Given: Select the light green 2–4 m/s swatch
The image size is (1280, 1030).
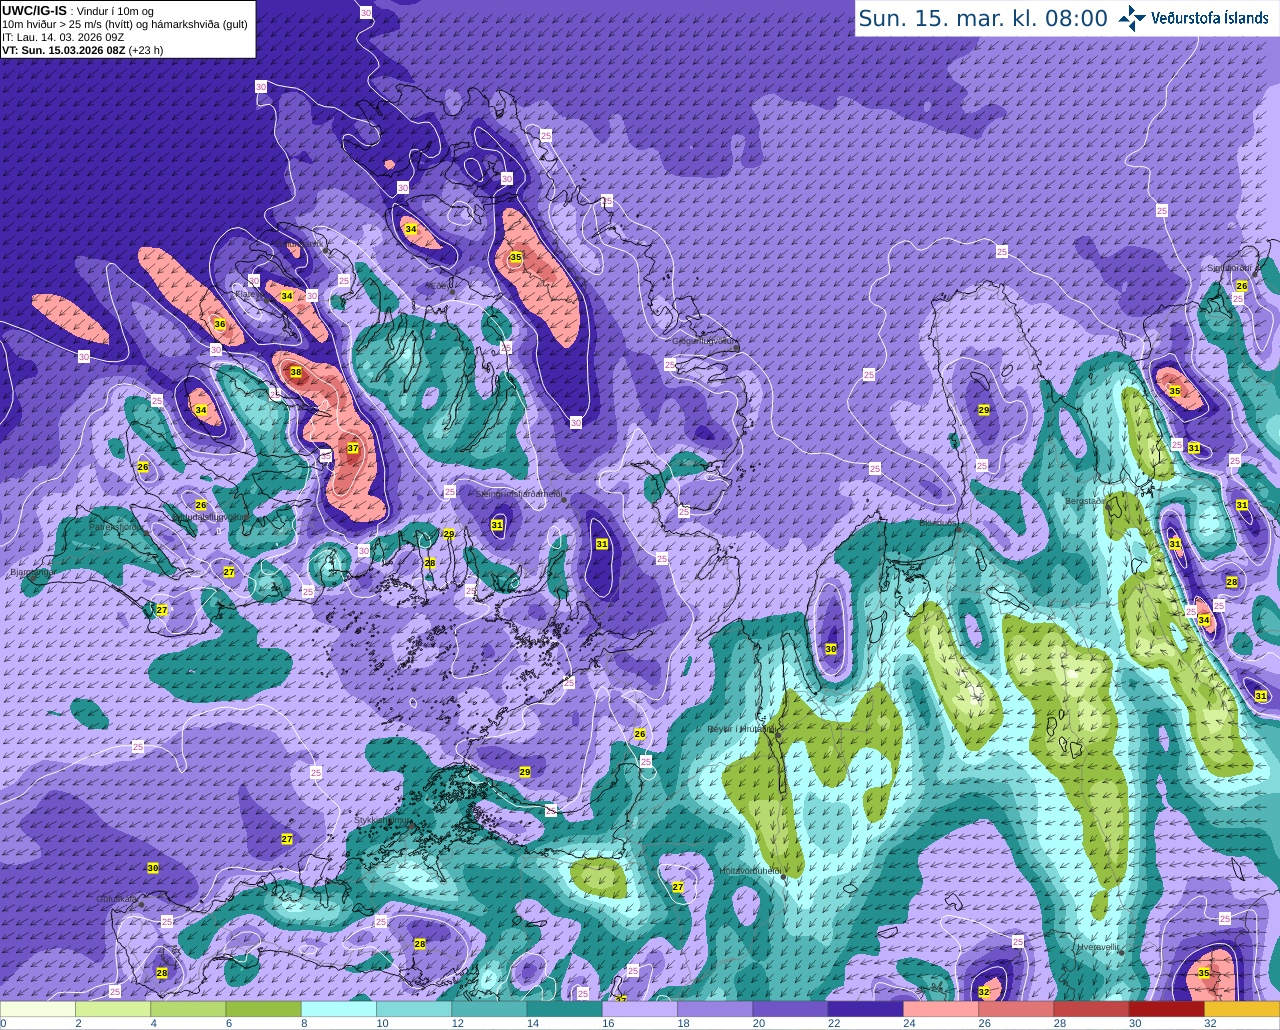Looking at the screenshot, I should click(x=113, y=1009).
